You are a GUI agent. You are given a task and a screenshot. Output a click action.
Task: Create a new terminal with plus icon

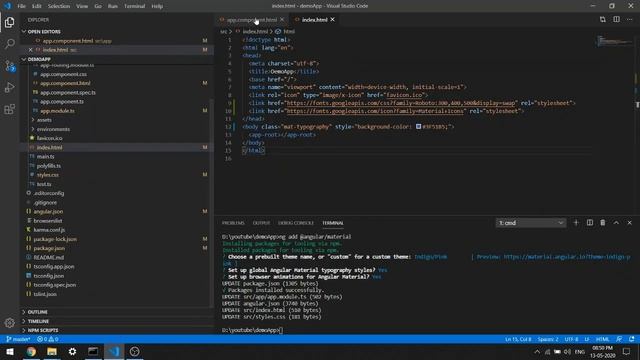[576, 223]
